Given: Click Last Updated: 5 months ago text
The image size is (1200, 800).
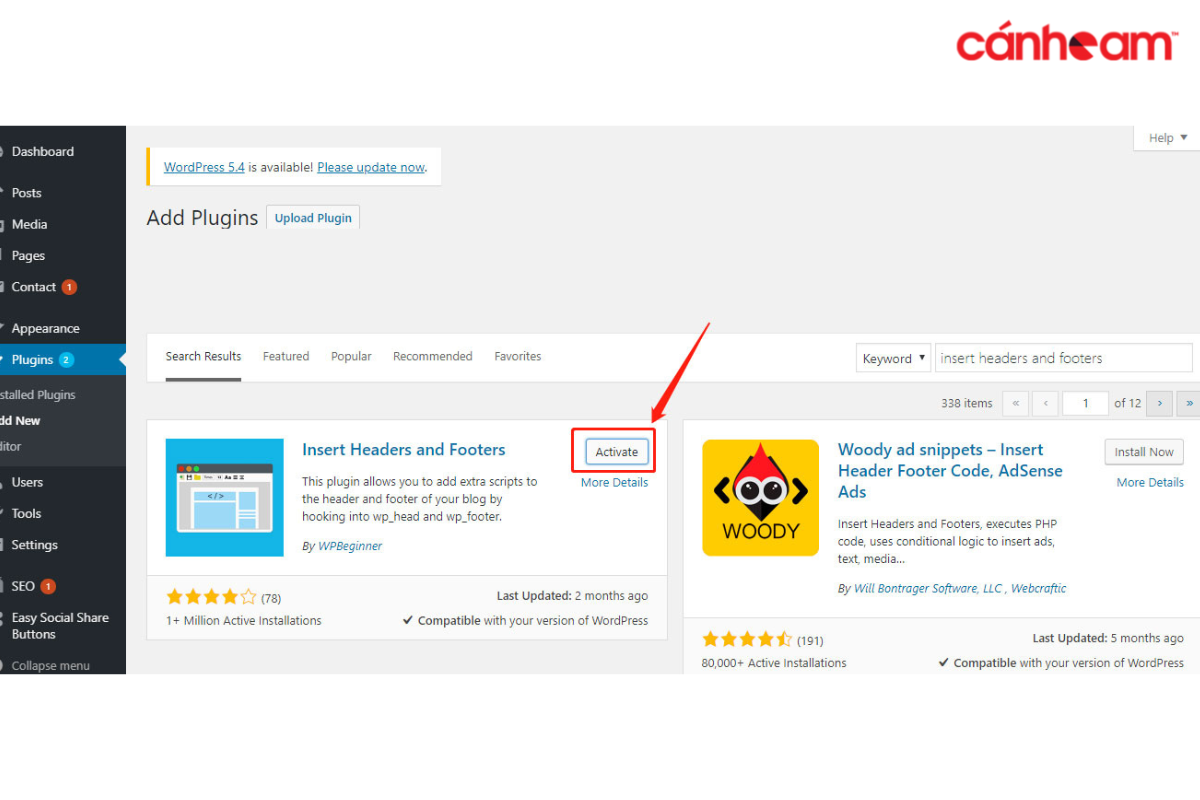Looking at the screenshot, I should (1108, 639).
